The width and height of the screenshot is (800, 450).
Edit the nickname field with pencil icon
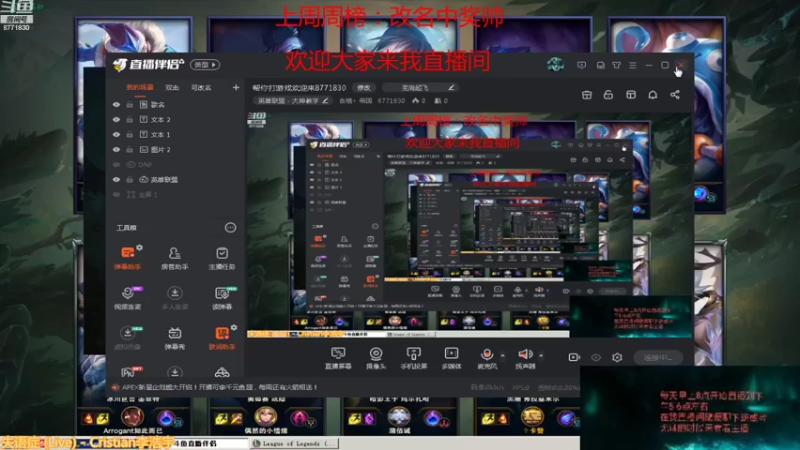tap(419, 88)
